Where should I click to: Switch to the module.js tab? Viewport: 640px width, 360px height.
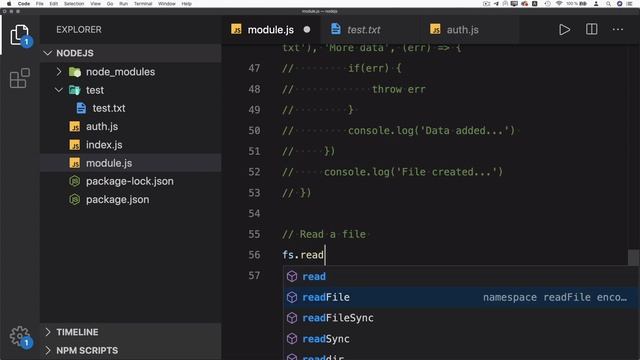271,29
